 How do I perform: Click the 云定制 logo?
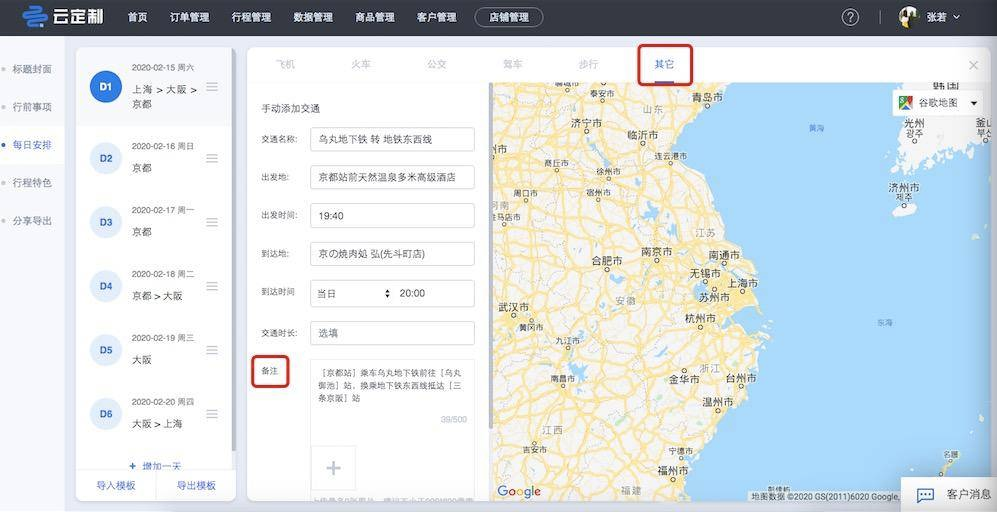pos(62,17)
